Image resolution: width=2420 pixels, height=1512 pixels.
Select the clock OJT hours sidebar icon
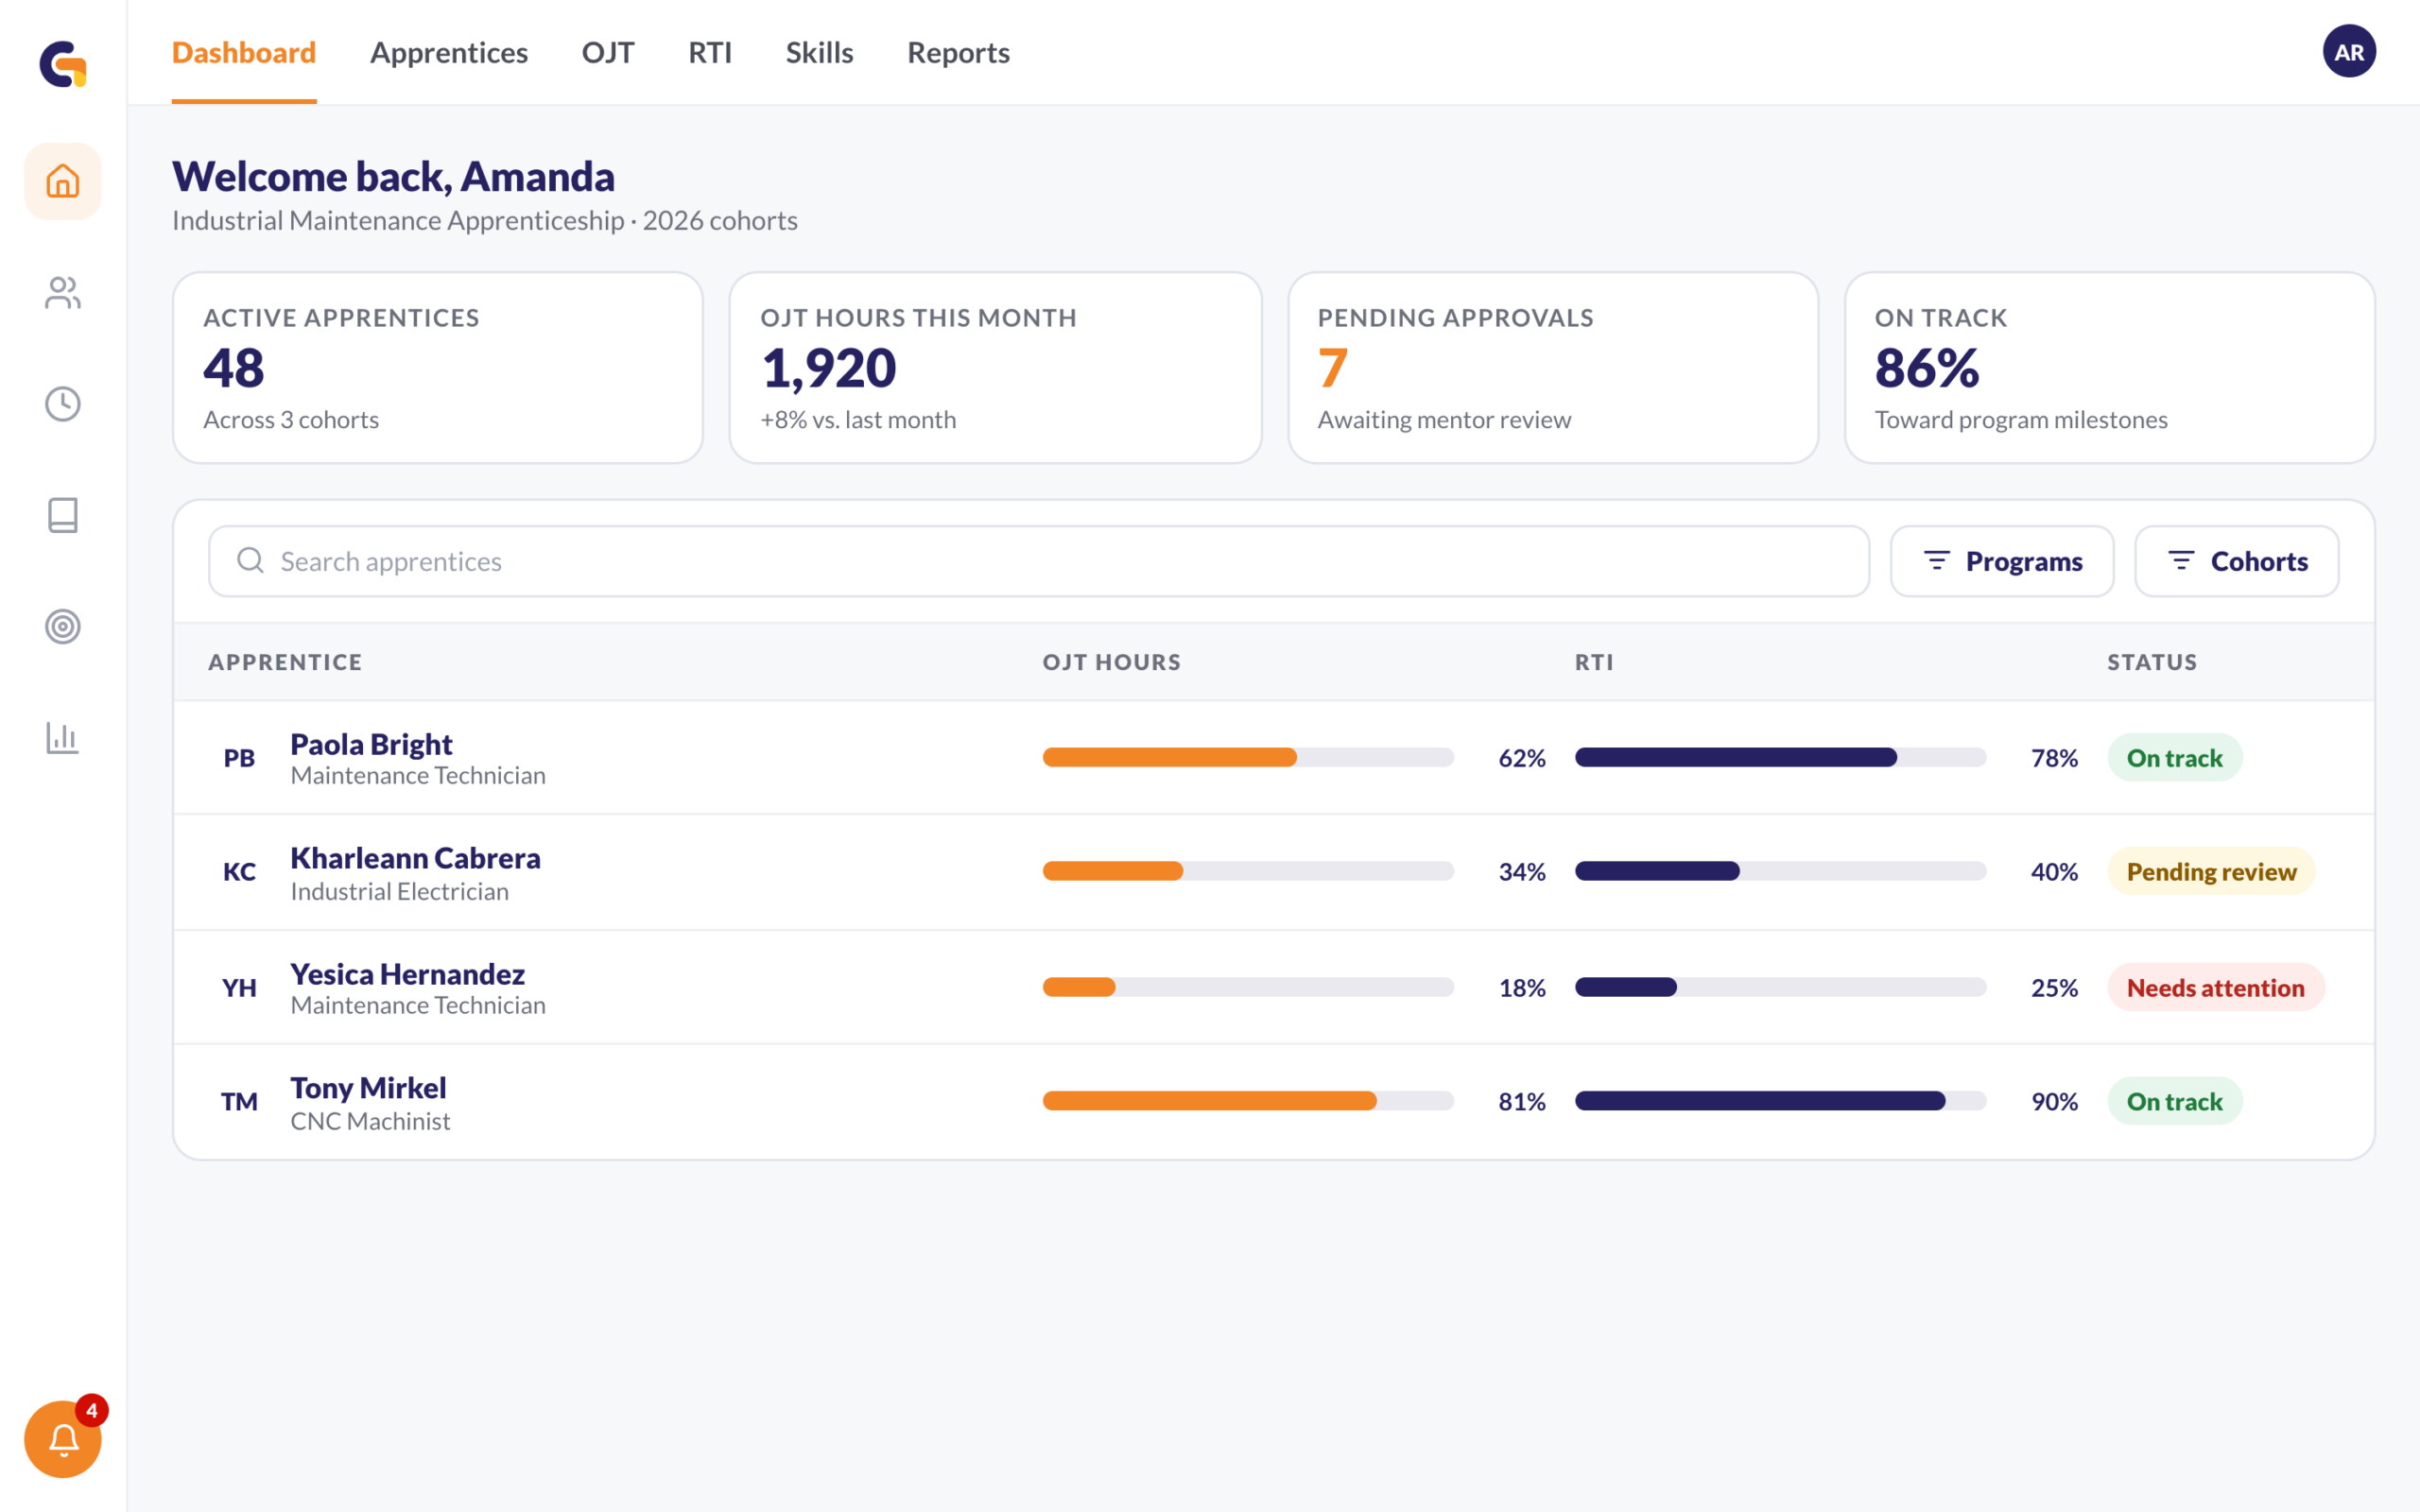[x=63, y=404]
